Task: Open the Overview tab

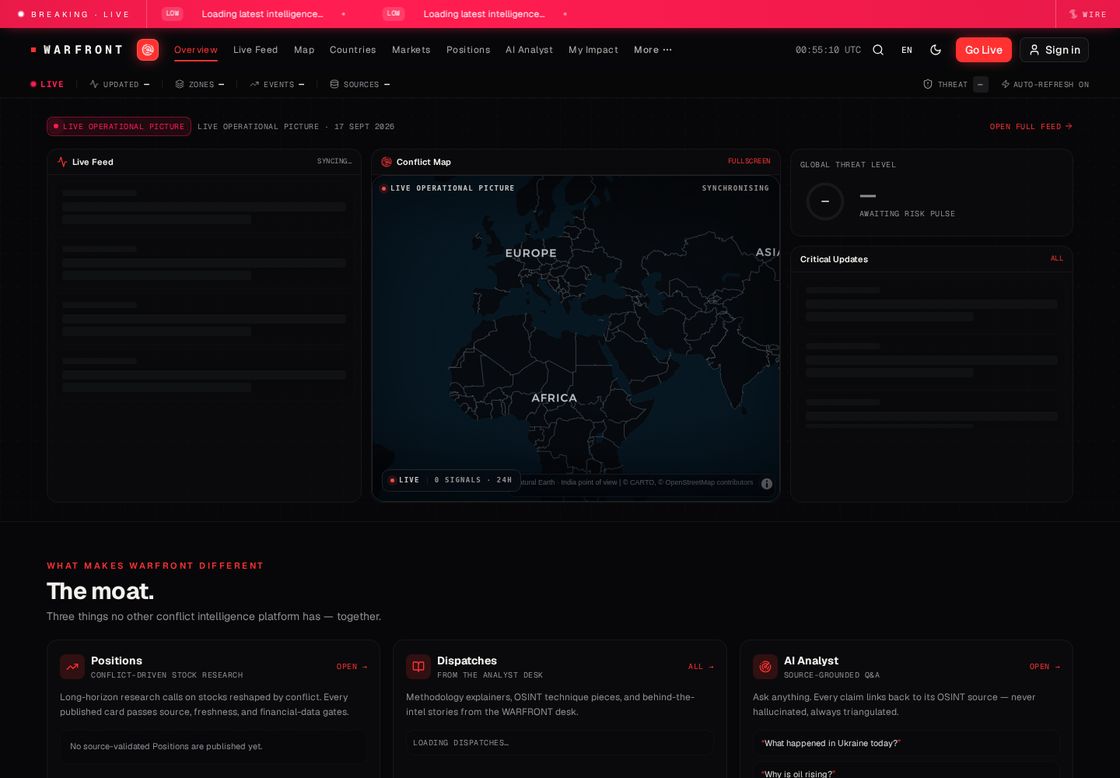Action: 196,50
